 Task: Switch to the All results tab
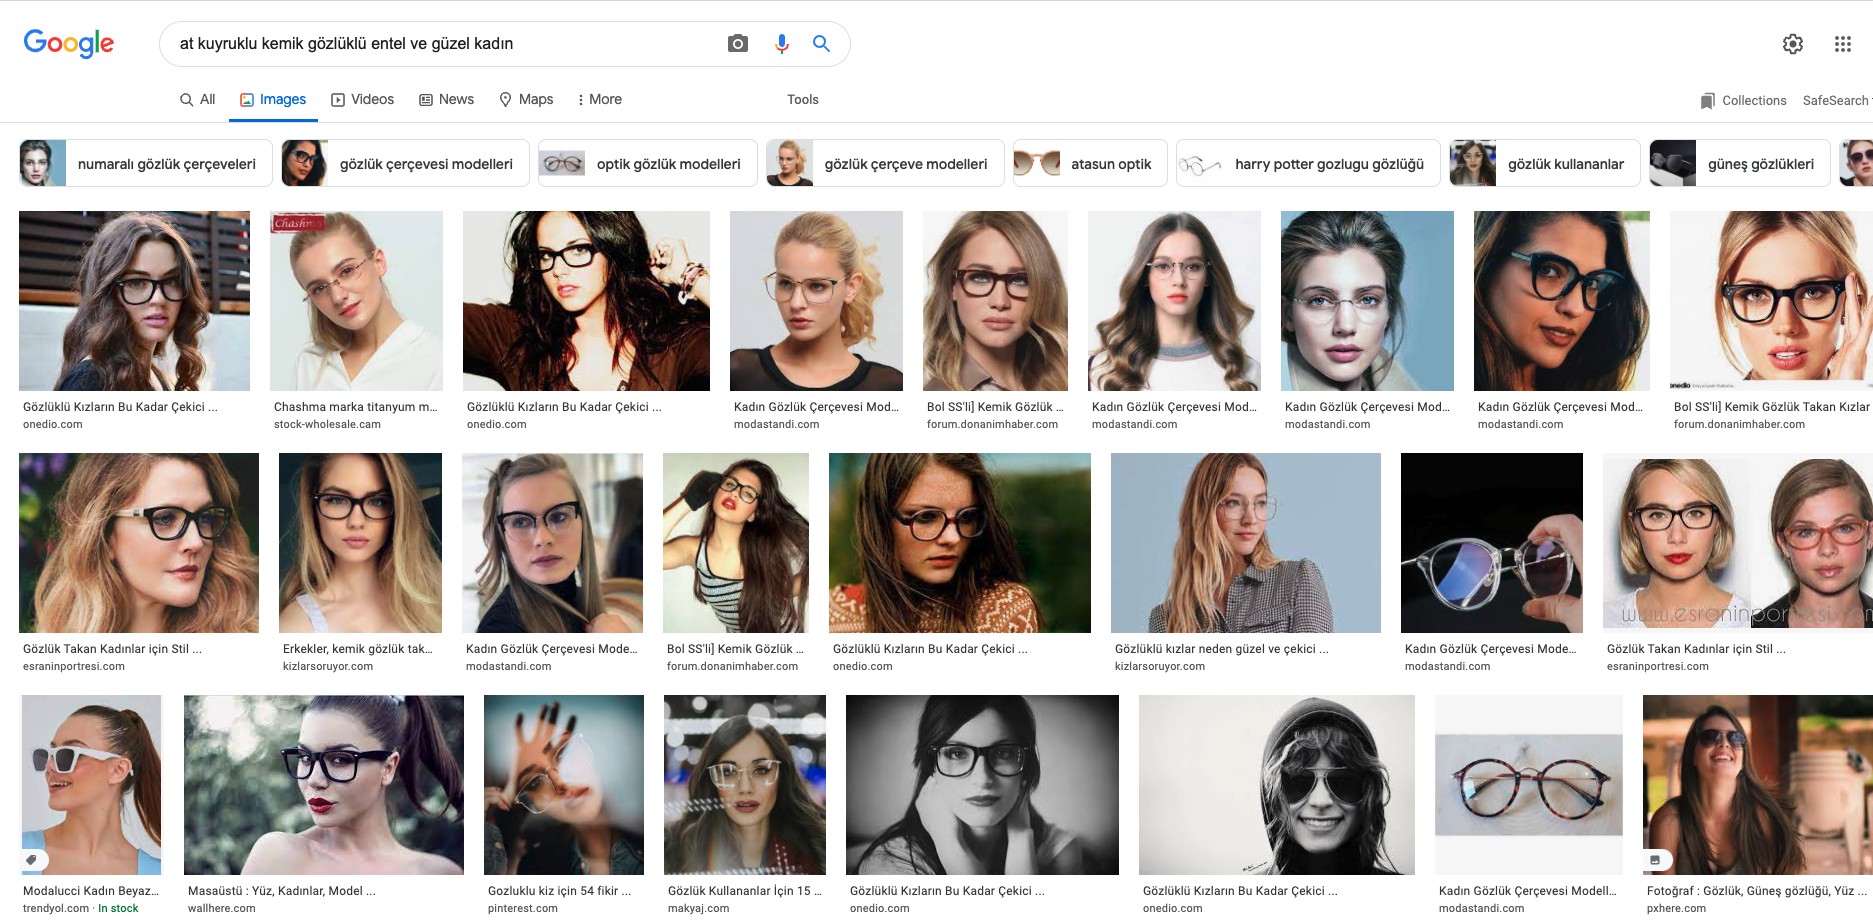tap(198, 99)
